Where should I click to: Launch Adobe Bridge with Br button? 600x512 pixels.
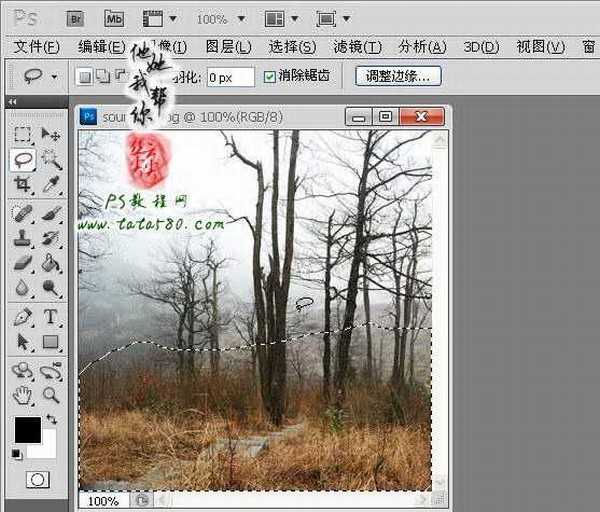(x=75, y=18)
